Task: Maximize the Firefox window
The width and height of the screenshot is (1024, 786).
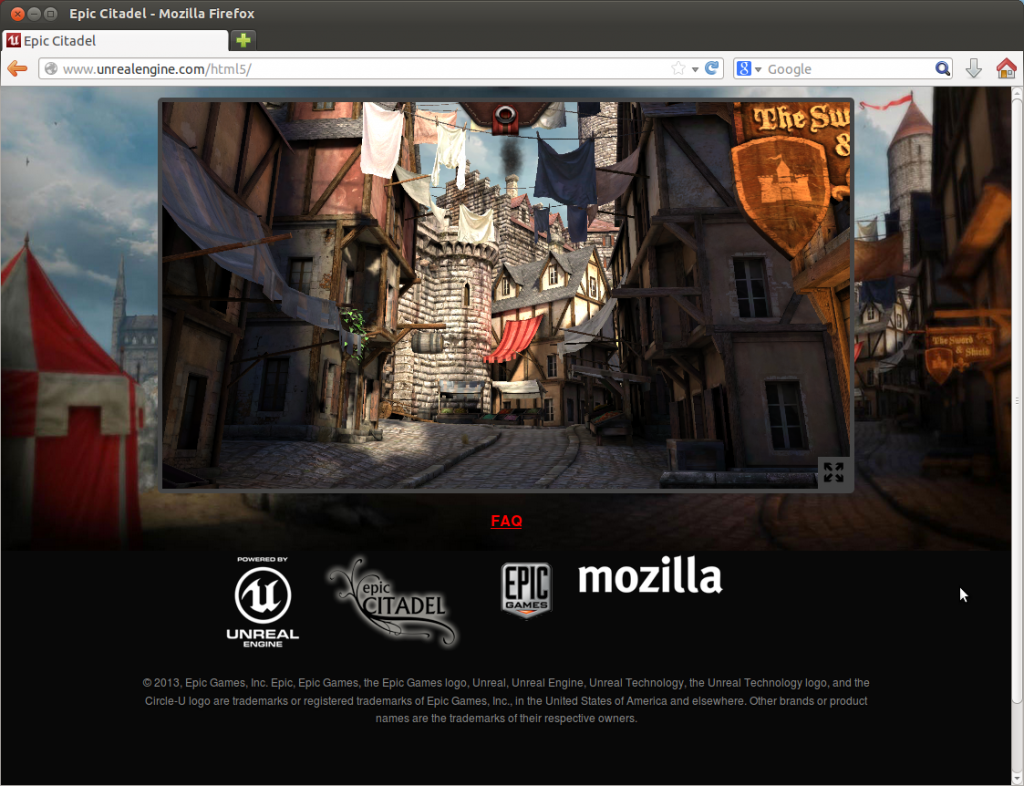Action: click(x=50, y=14)
